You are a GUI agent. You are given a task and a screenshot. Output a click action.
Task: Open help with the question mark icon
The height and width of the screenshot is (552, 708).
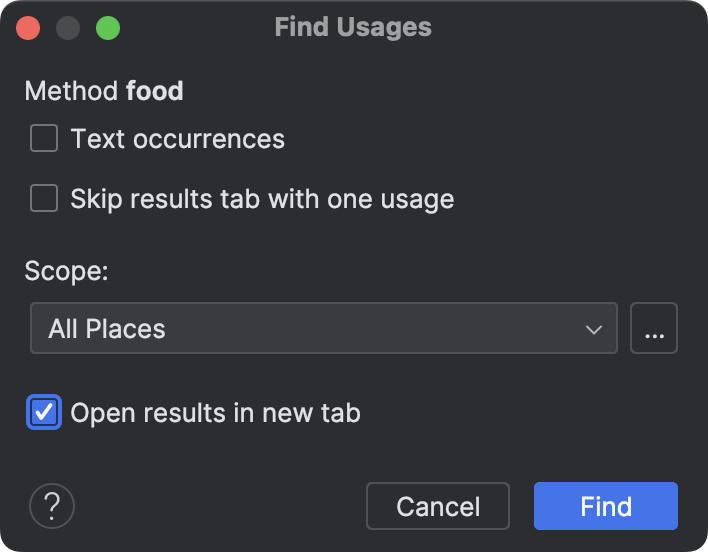53,506
